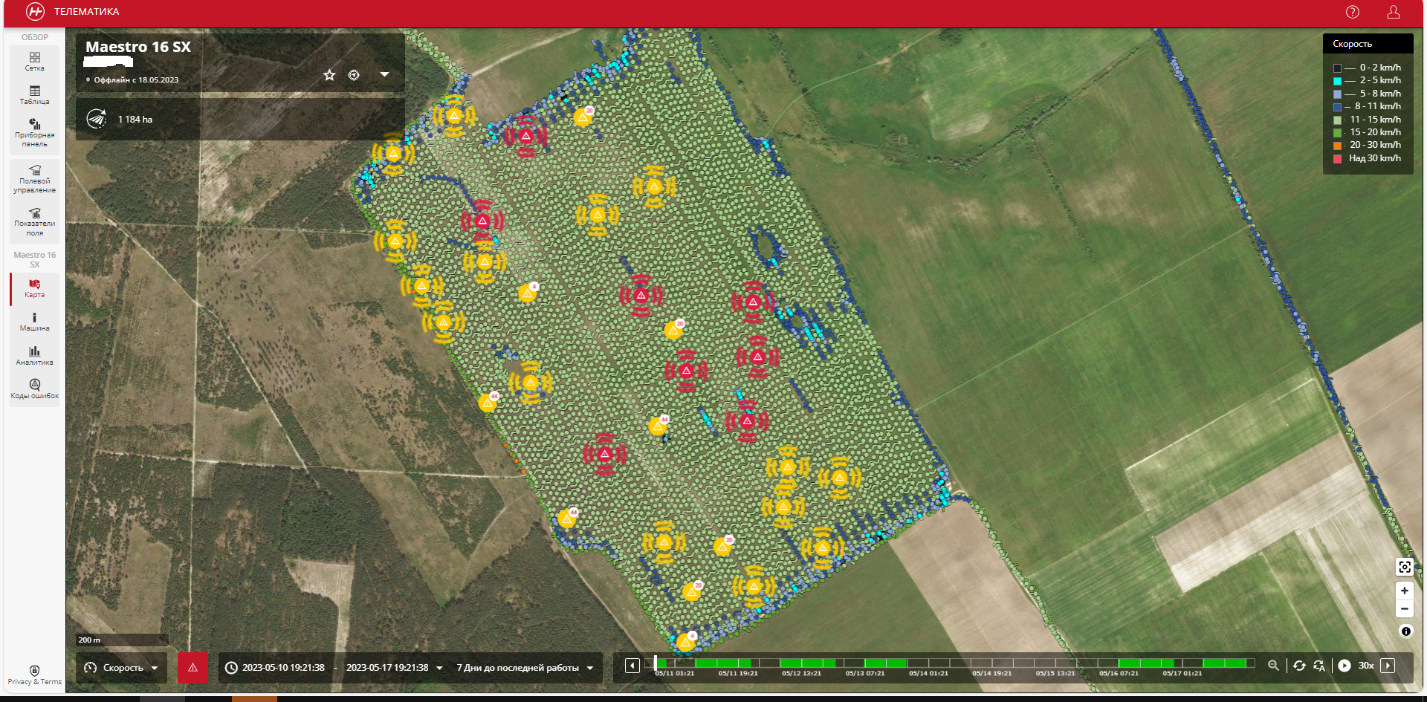Viewport: 1427px width, 702px height.
Task: Open Полевой управление section
Action: (35, 179)
